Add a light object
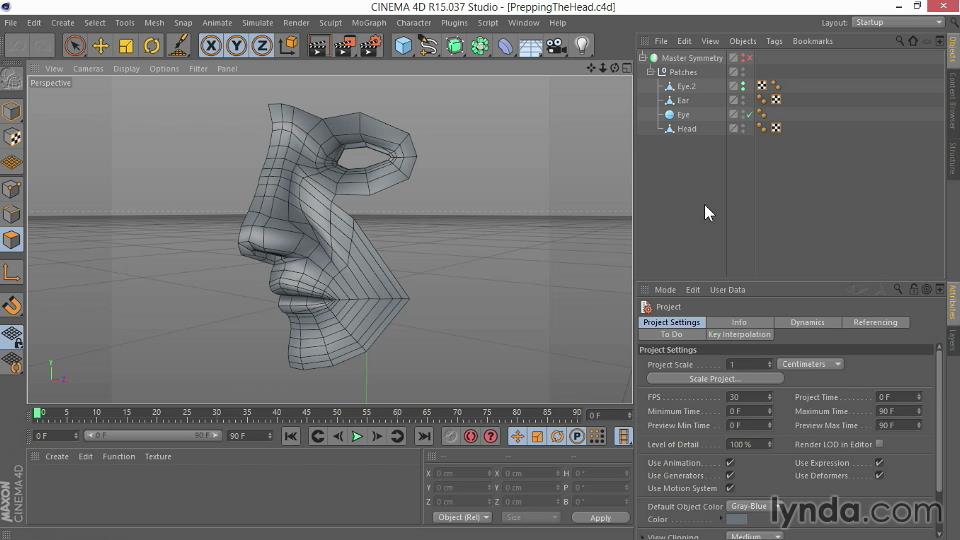 [582, 46]
